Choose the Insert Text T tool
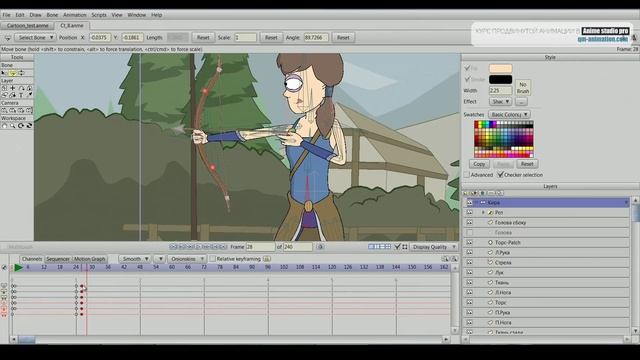Image resolution: width=640 pixels, height=360 pixels. [x=21, y=95]
